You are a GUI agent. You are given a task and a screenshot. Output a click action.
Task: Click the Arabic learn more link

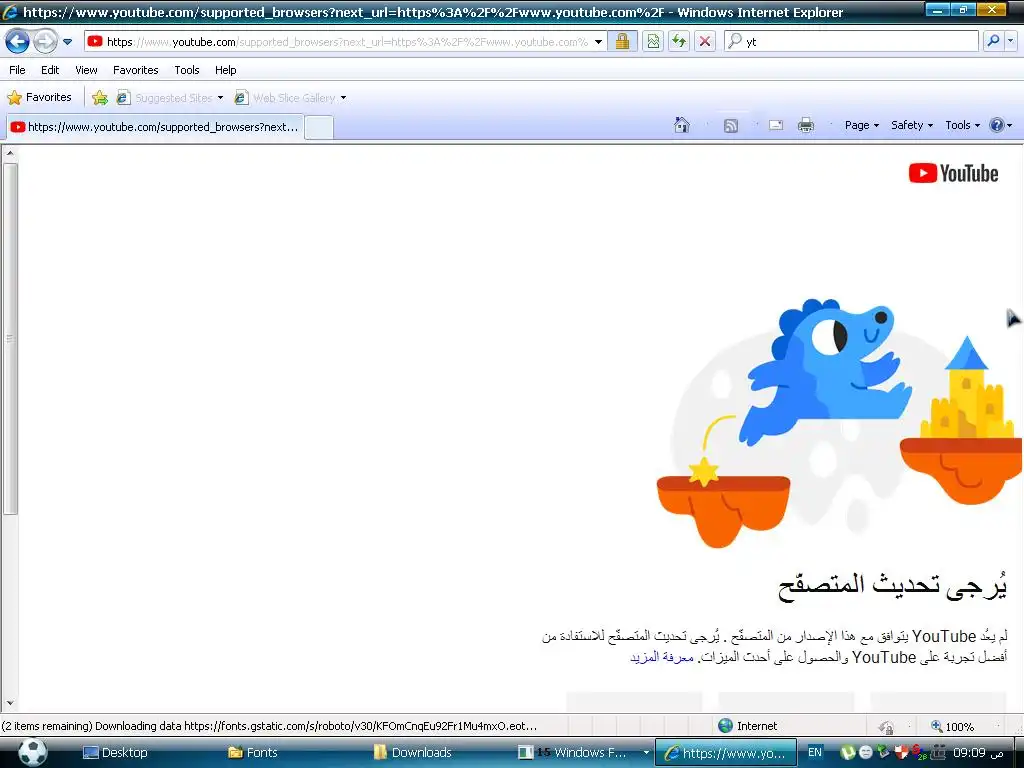pyautogui.click(x=662, y=657)
